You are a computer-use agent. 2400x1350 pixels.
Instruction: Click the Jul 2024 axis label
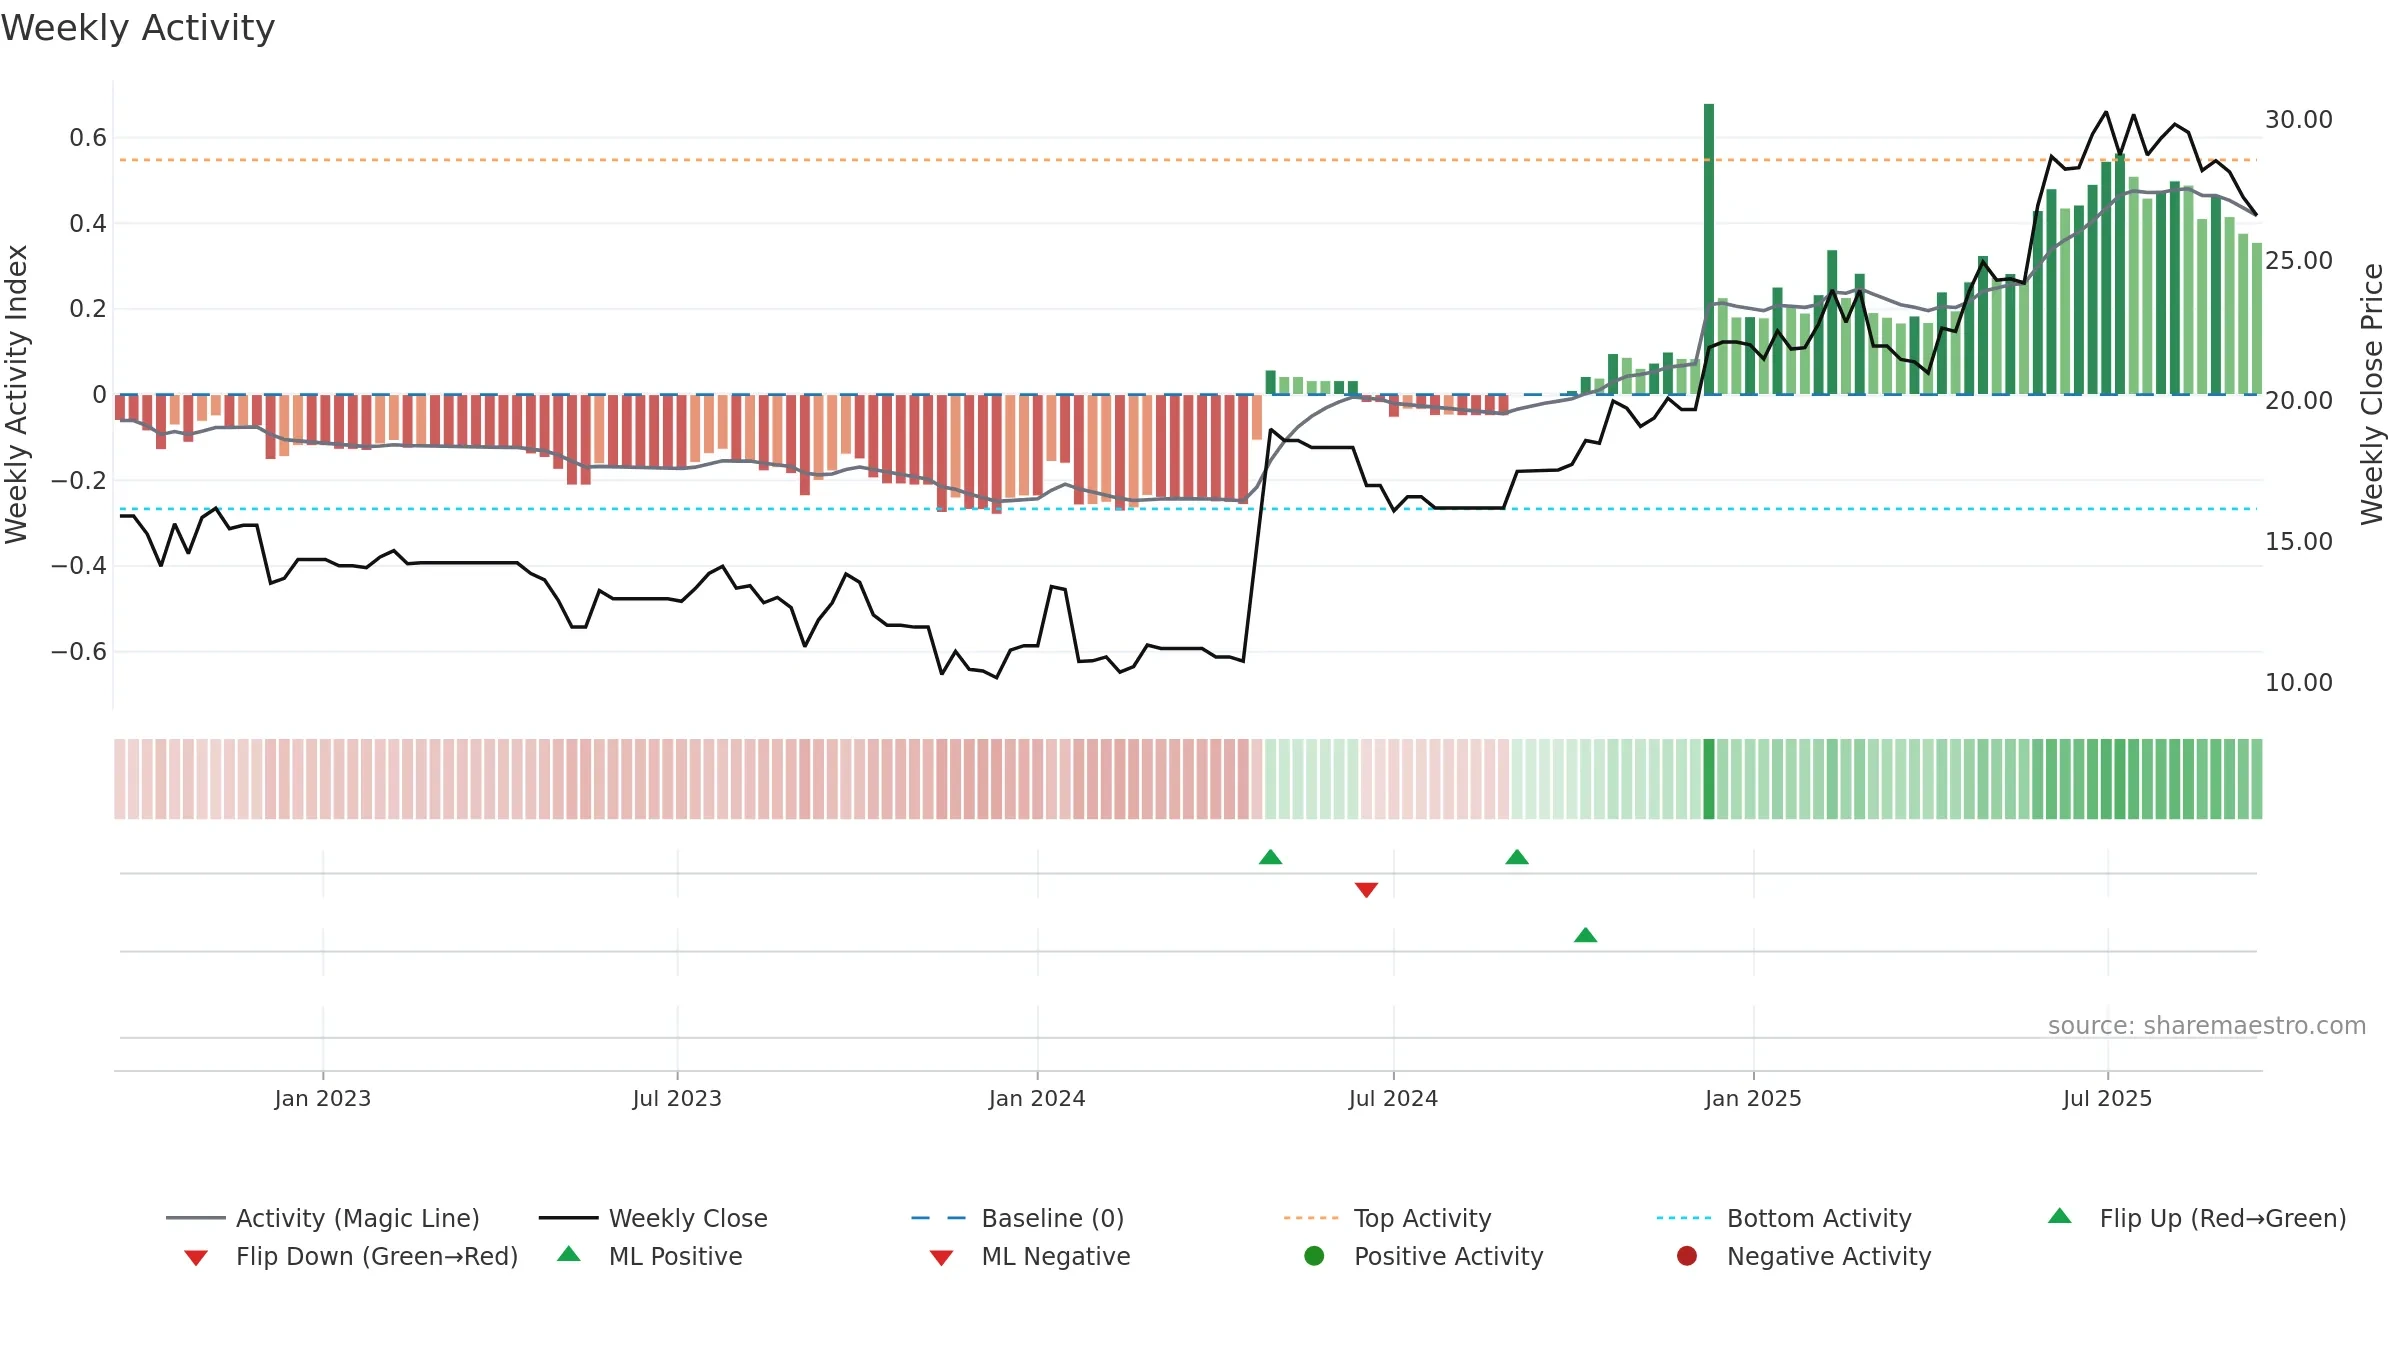tap(1393, 1098)
